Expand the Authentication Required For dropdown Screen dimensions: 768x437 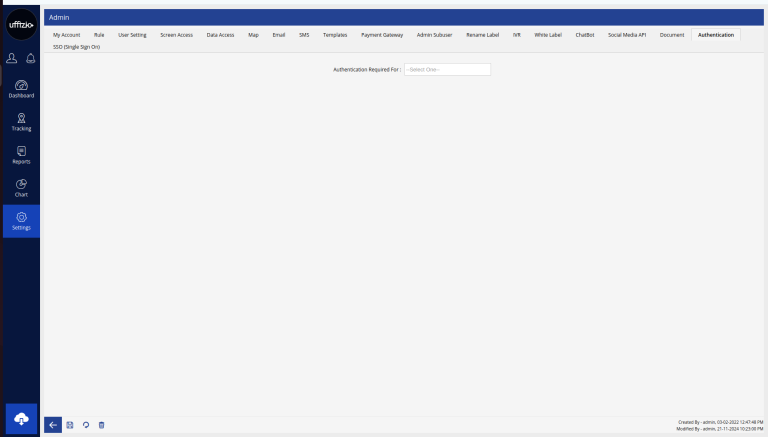point(447,69)
